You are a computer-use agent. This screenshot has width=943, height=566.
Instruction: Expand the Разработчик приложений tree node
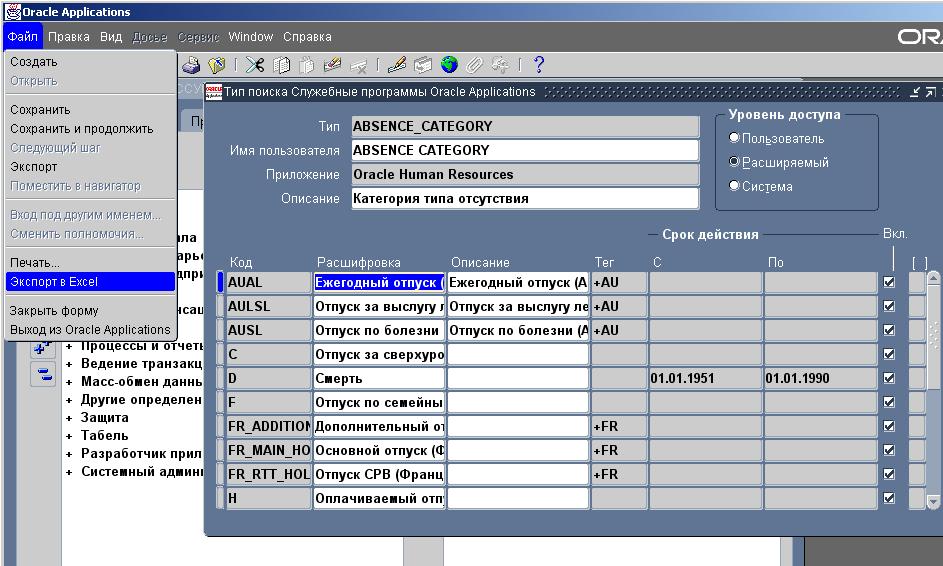coord(69,454)
